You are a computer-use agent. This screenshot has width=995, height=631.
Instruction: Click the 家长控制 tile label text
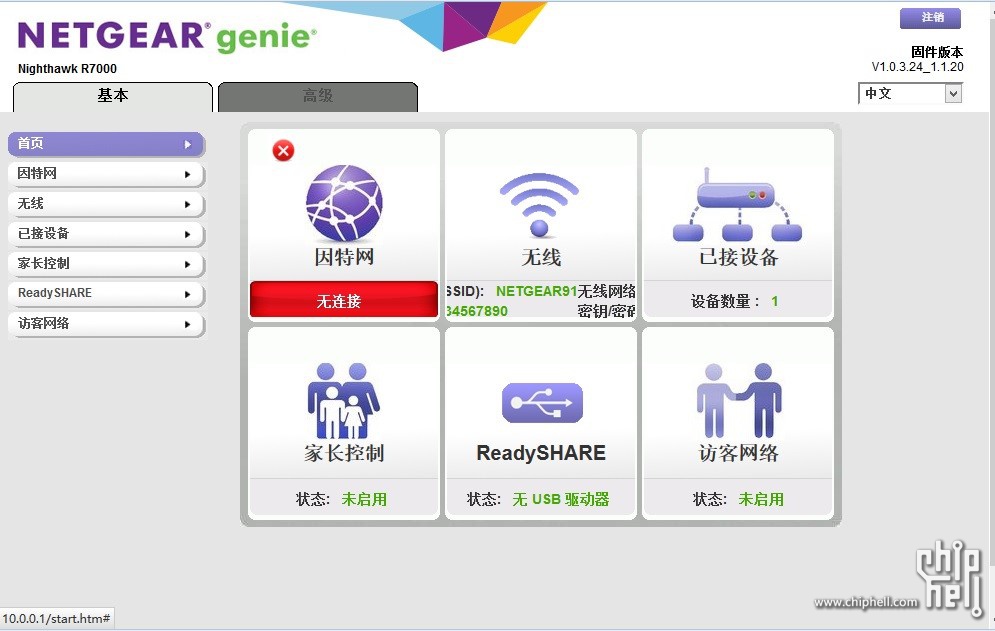point(344,453)
